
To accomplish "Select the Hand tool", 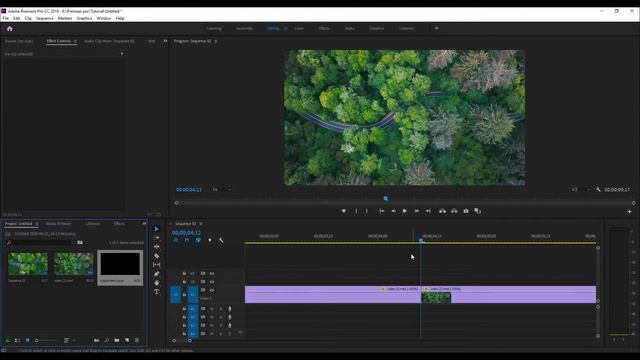I will (x=157, y=283).
